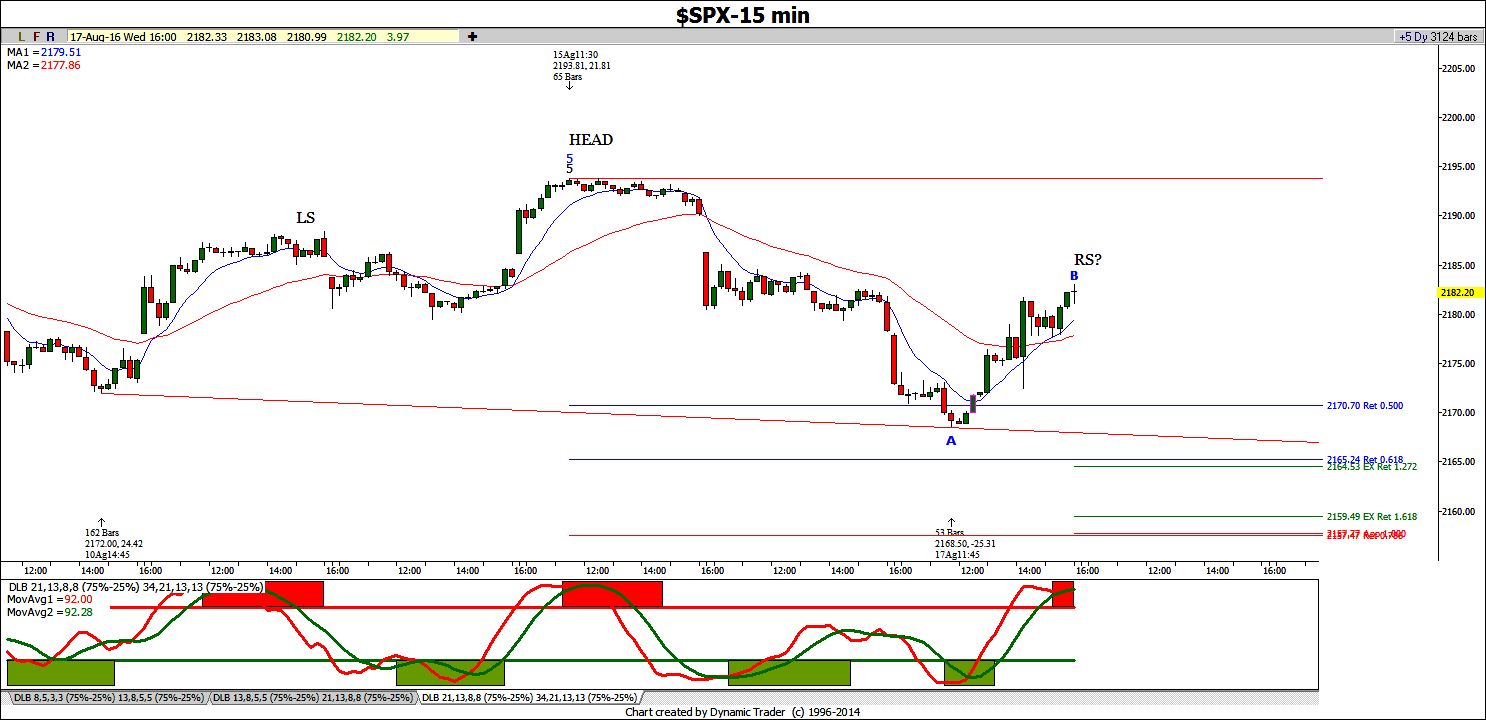Image resolution: width=1486 pixels, height=720 pixels.
Task: Click the '15Ag11:30' swing high annotation
Action: (576, 55)
